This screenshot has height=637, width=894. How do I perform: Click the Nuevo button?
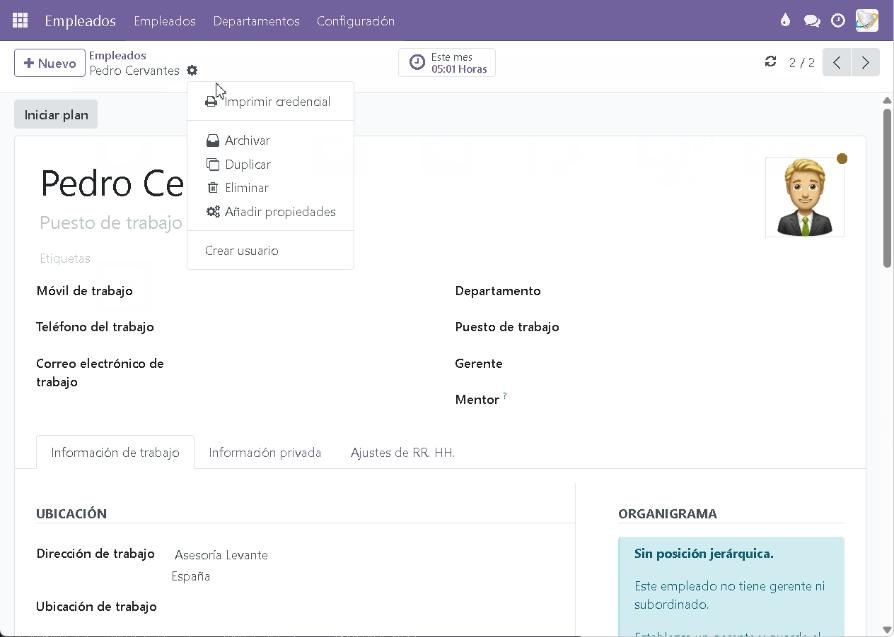[49, 63]
